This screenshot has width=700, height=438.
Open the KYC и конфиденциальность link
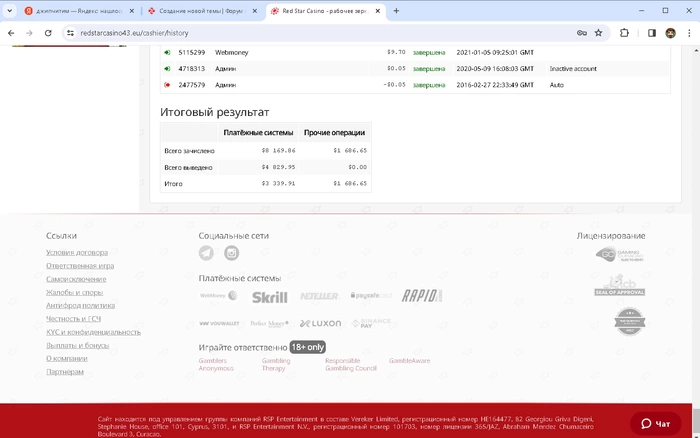tap(93, 332)
